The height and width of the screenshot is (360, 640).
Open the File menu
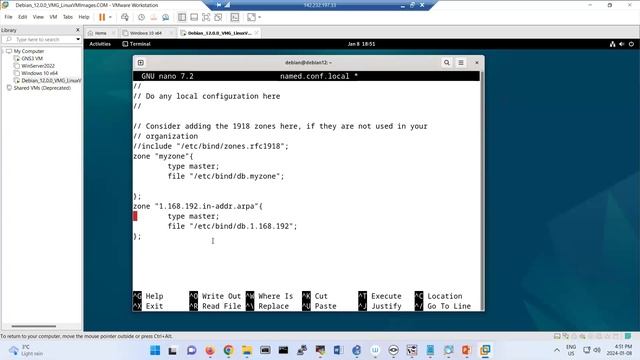8,17
